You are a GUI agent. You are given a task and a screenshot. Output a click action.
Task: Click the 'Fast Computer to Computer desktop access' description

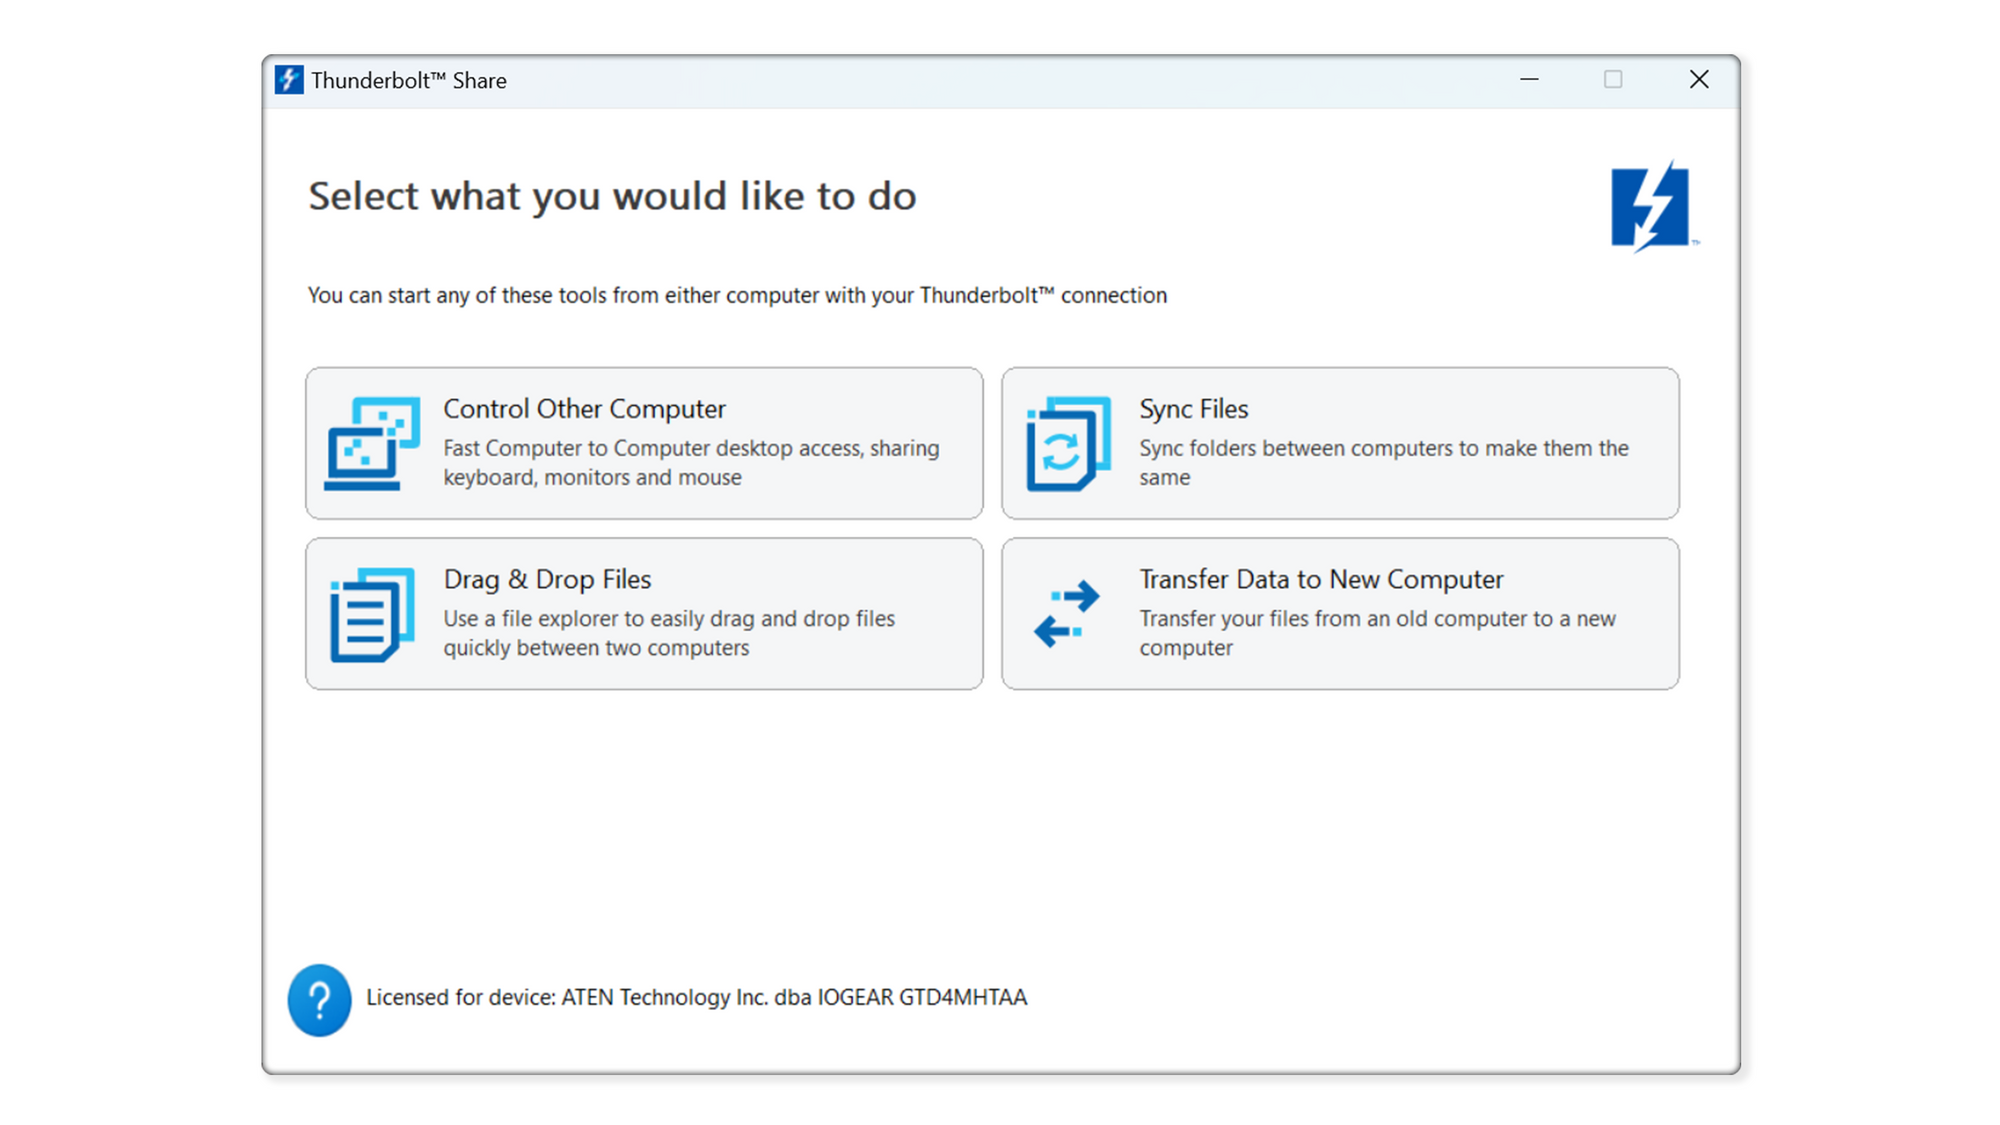(x=691, y=462)
